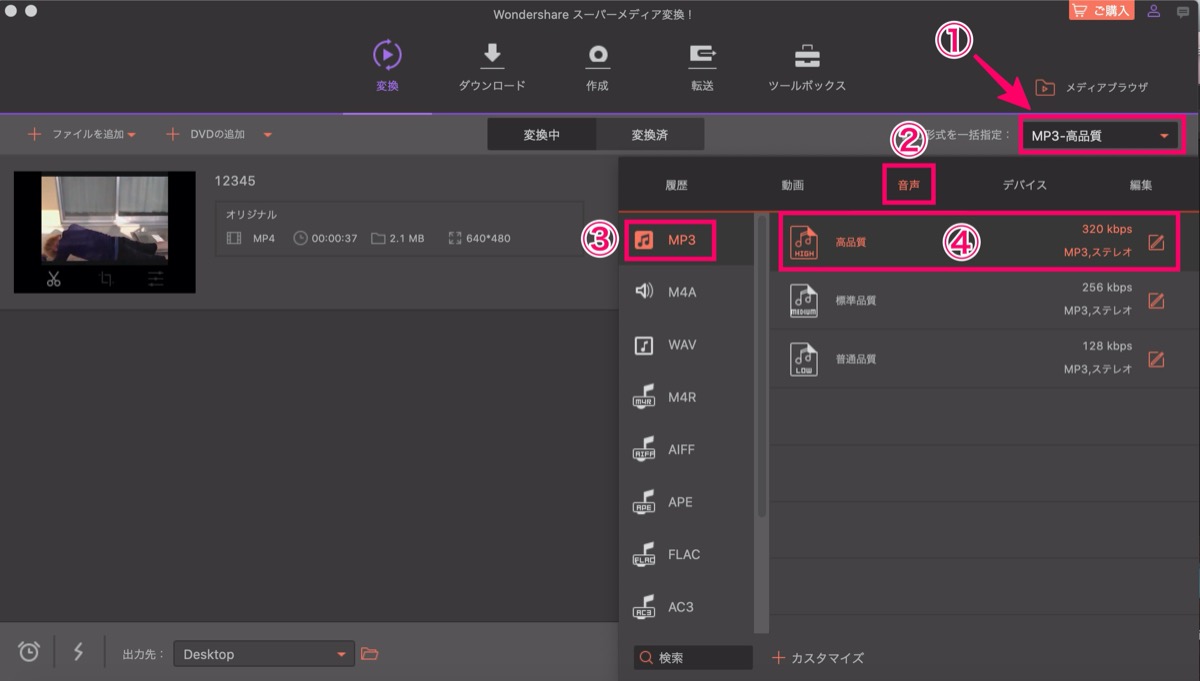Switch to the 変換中 tab

[542, 135]
